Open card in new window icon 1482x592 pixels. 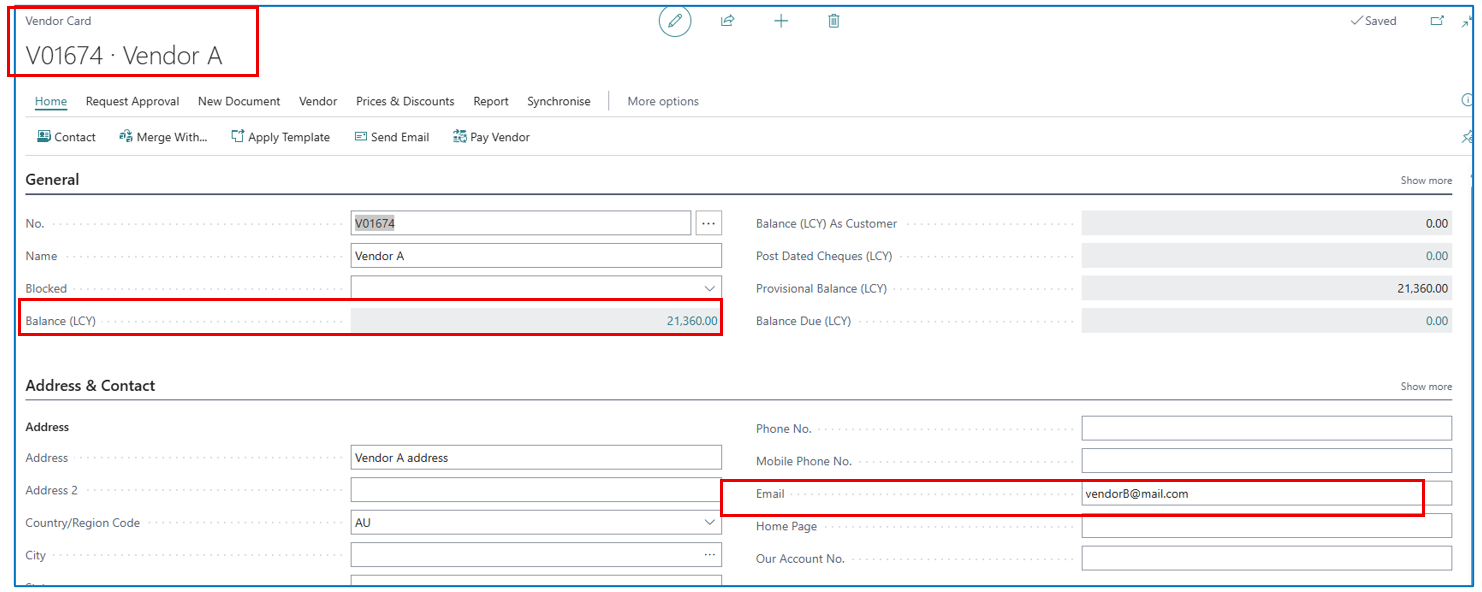[1437, 21]
